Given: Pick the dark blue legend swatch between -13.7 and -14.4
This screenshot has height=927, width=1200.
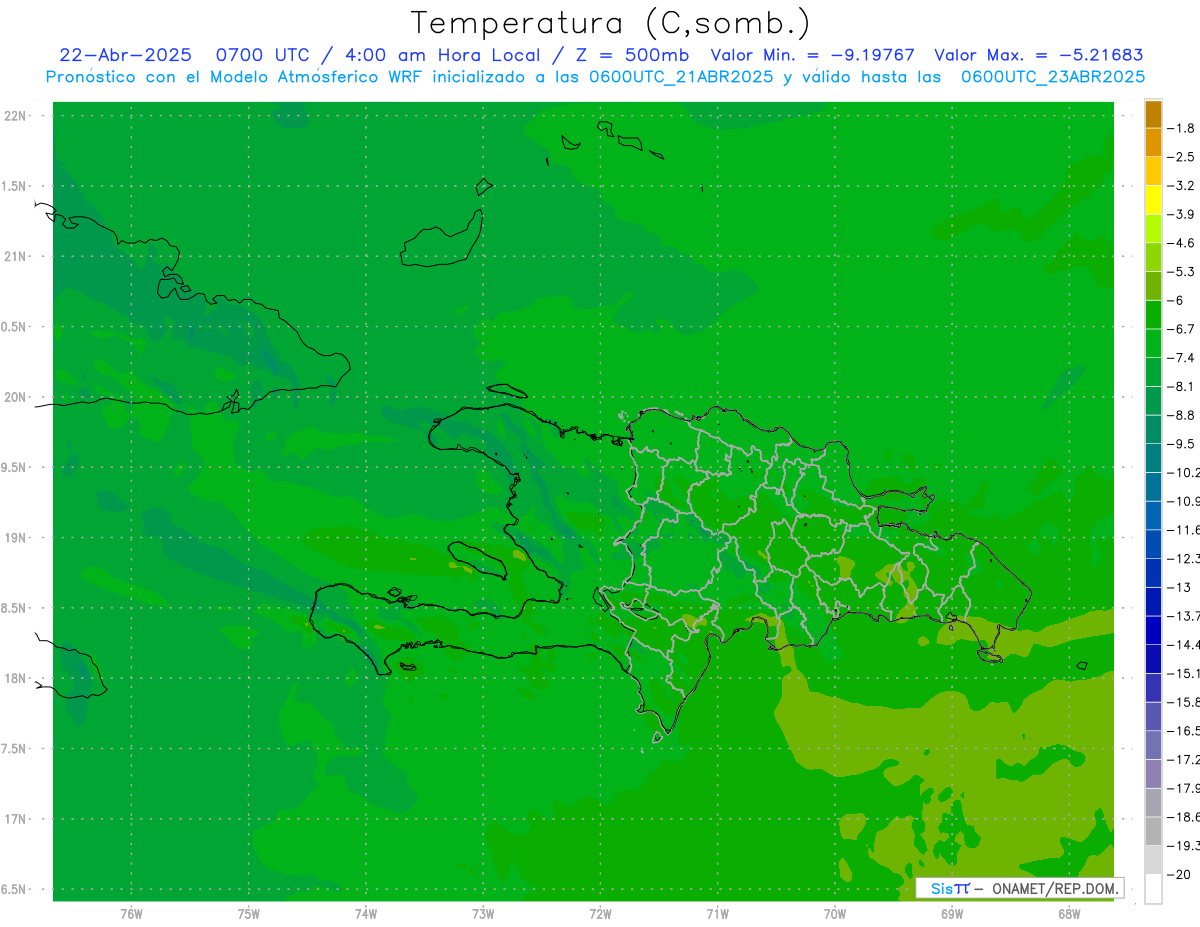Looking at the screenshot, I should click(x=1153, y=630).
